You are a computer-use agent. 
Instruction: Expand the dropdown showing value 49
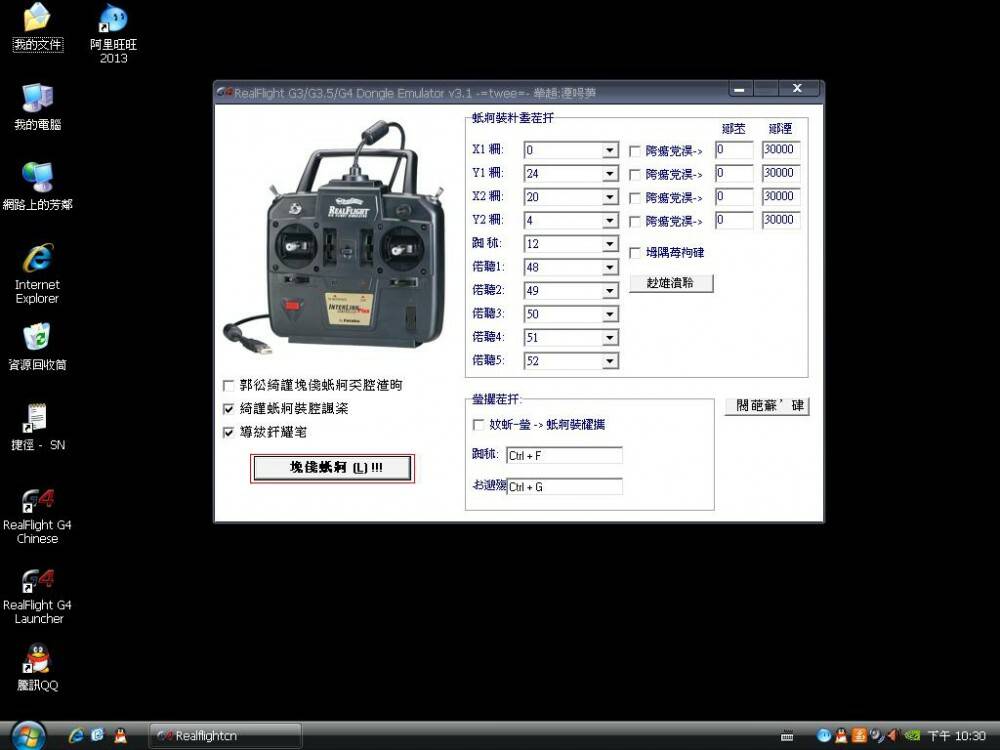tap(610, 291)
